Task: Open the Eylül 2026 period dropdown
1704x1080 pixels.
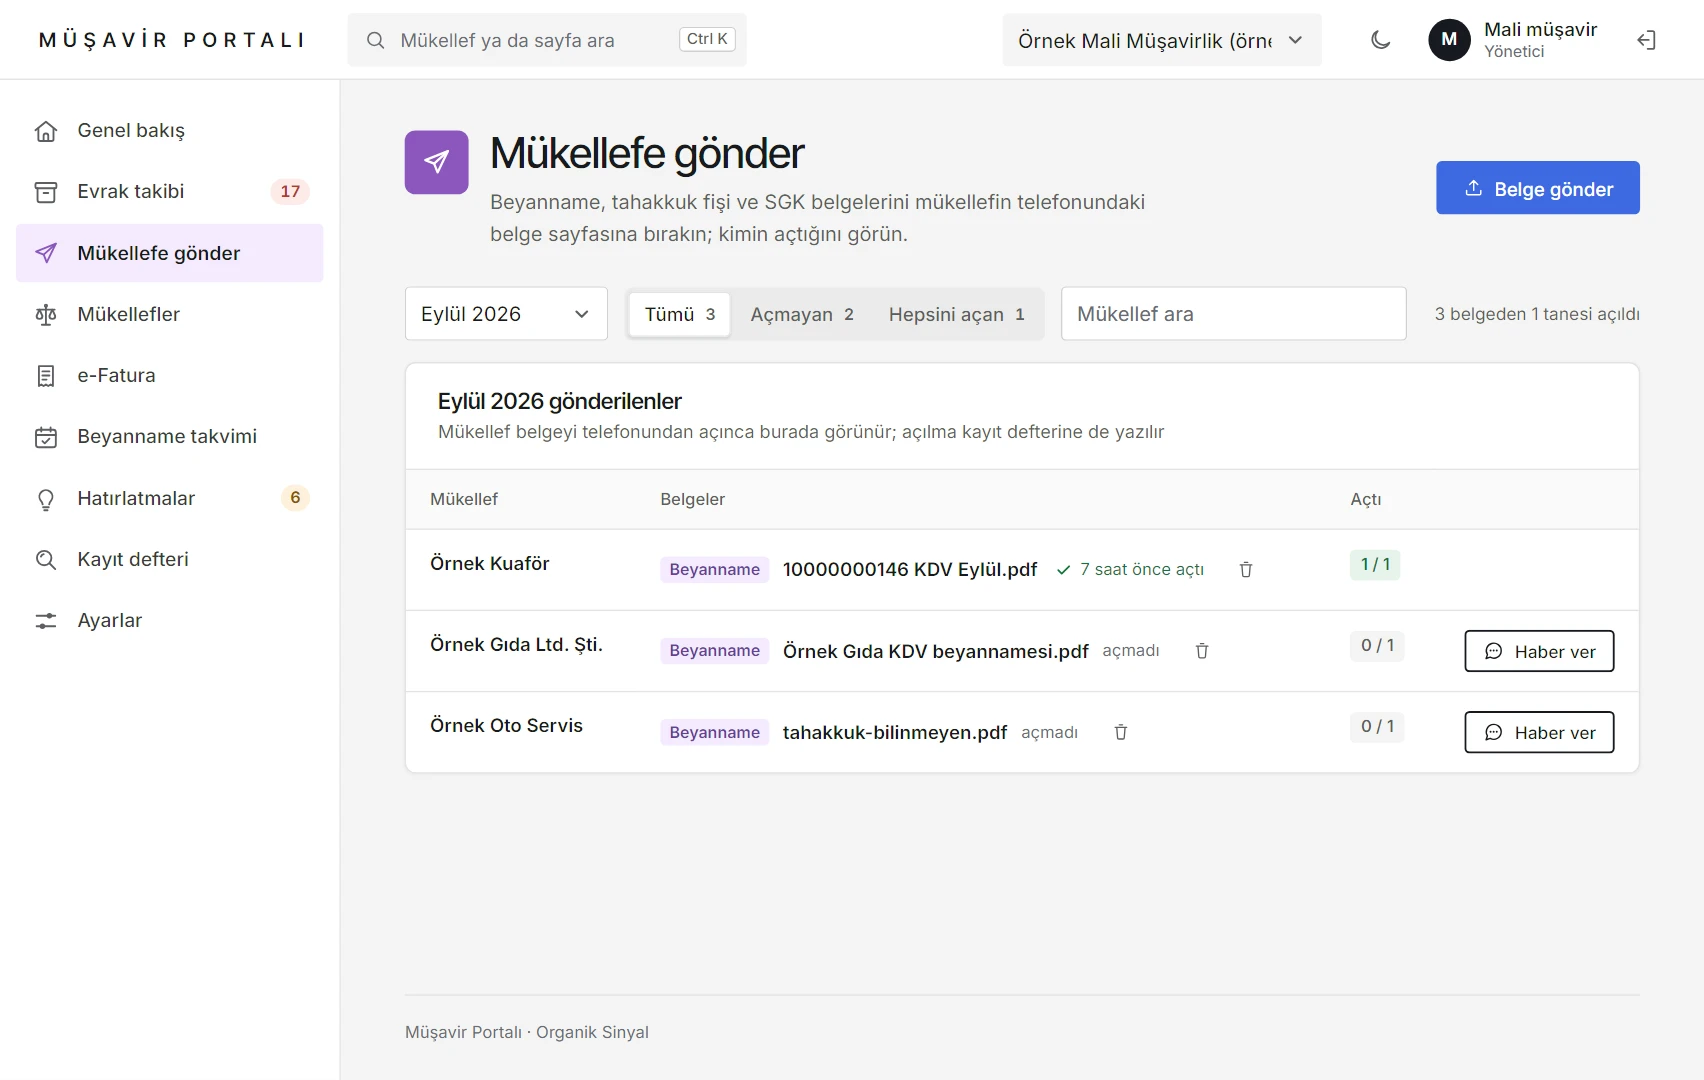Action: click(x=506, y=314)
